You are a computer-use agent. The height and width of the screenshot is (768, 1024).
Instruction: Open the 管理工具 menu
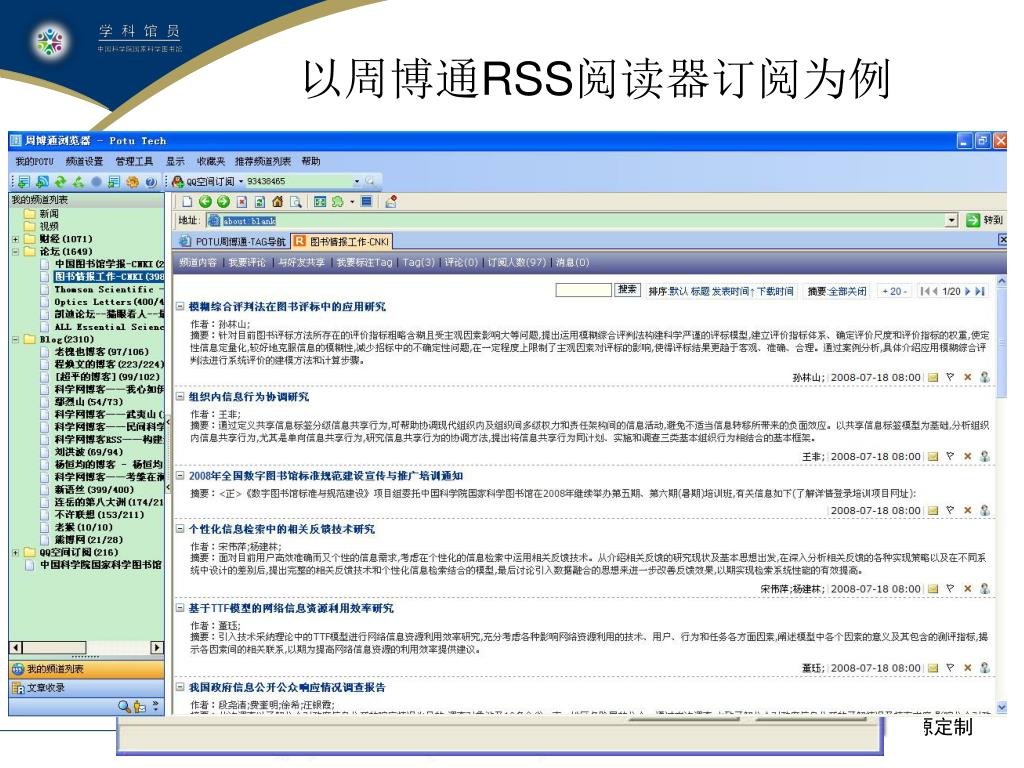tap(134, 161)
